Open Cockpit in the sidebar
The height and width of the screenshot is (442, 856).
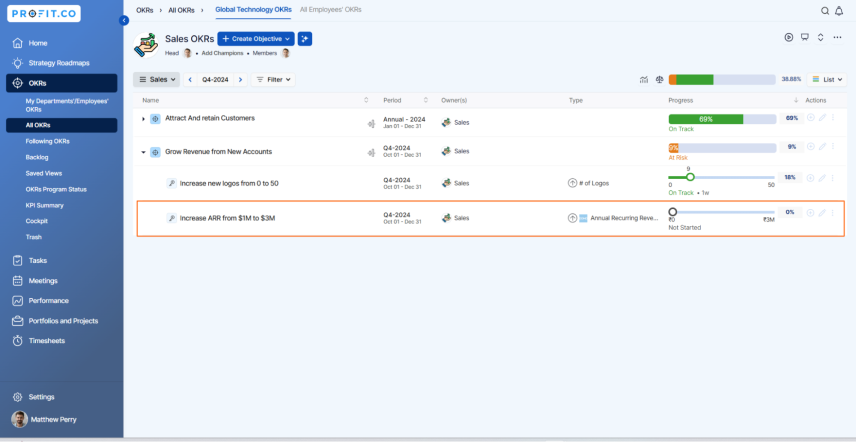coord(37,222)
